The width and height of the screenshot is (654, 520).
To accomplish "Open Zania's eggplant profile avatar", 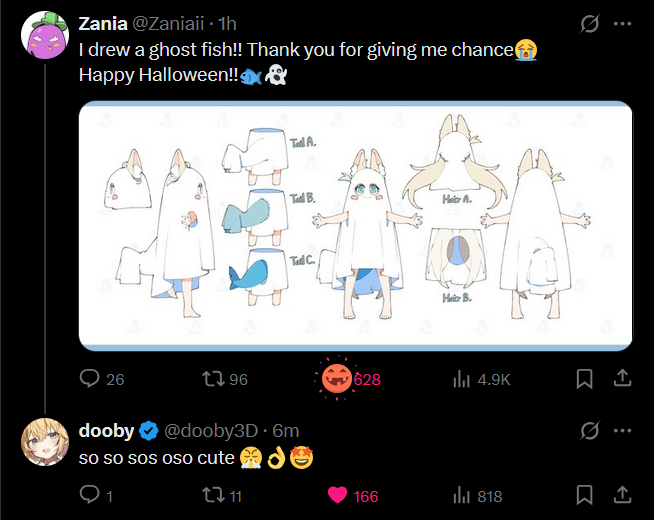I will [45, 35].
